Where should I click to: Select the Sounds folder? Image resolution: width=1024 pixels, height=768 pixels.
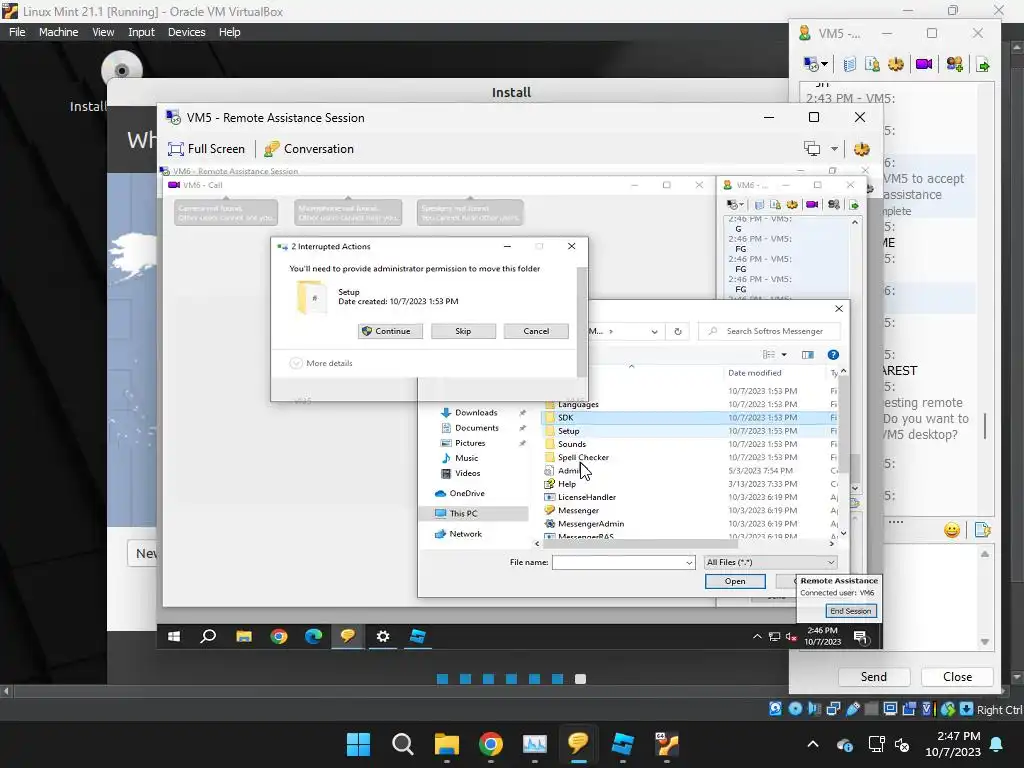tap(571, 444)
